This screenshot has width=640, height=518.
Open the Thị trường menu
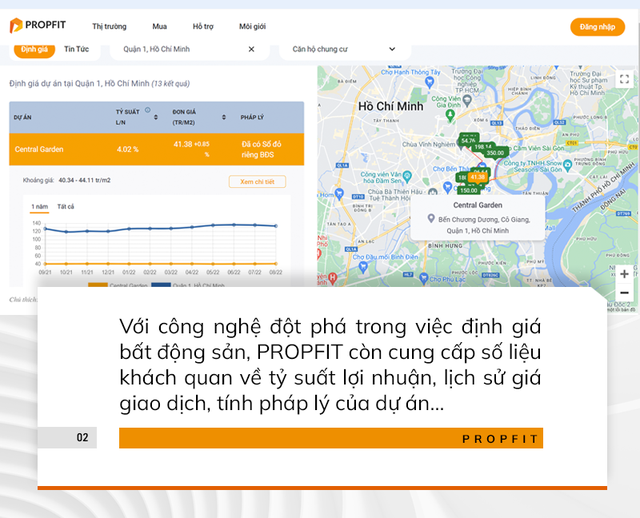tap(109, 27)
